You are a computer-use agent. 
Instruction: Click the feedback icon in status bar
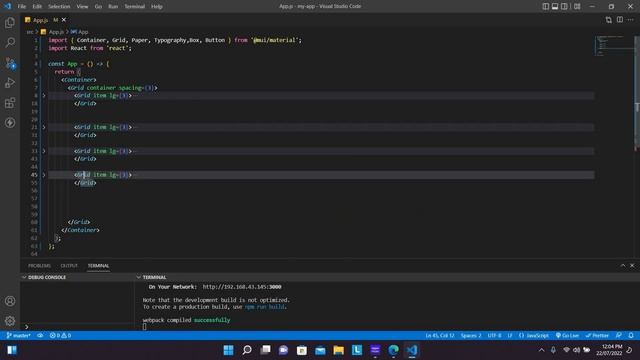coord(619,336)
